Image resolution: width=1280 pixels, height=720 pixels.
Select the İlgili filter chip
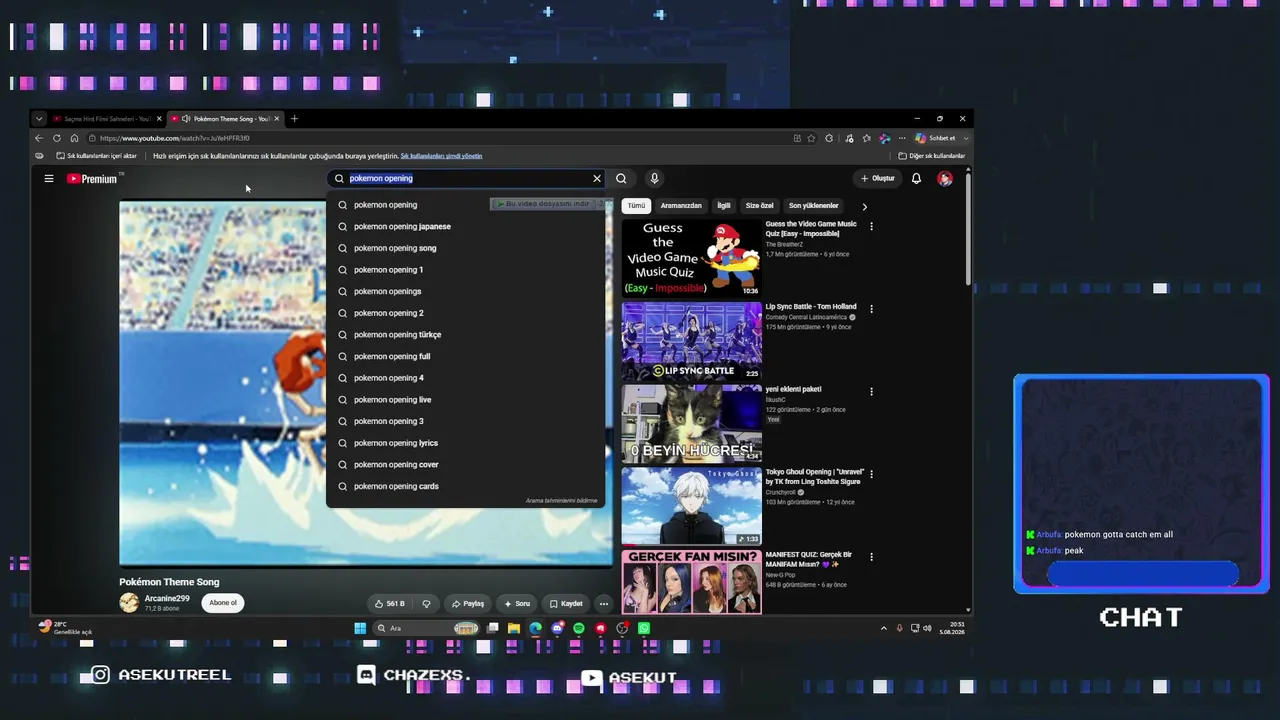coord(724,206)
